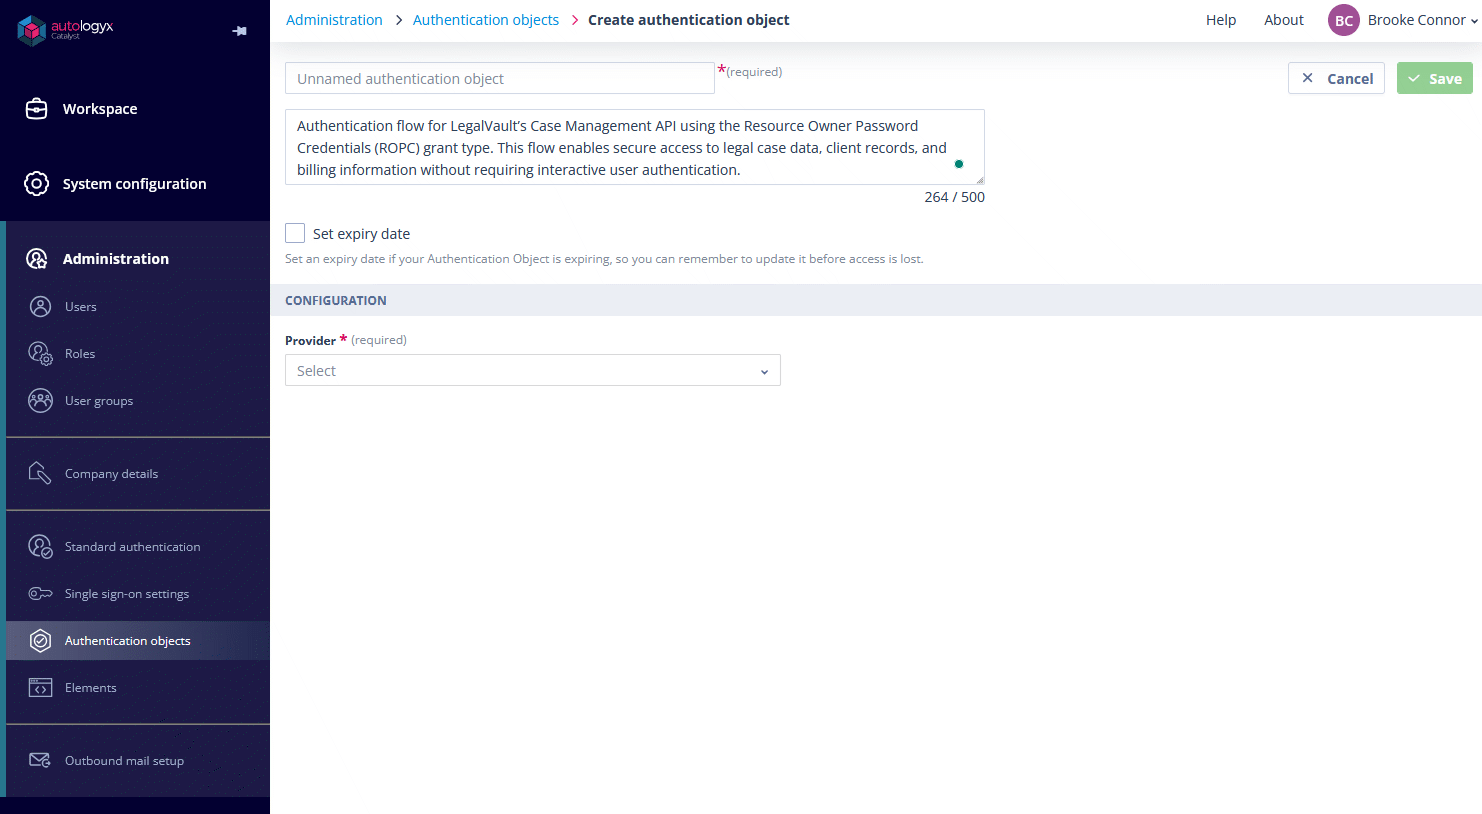Click the Provider field label
Viewport: 1482px width, 814px height.
[310, 341]
